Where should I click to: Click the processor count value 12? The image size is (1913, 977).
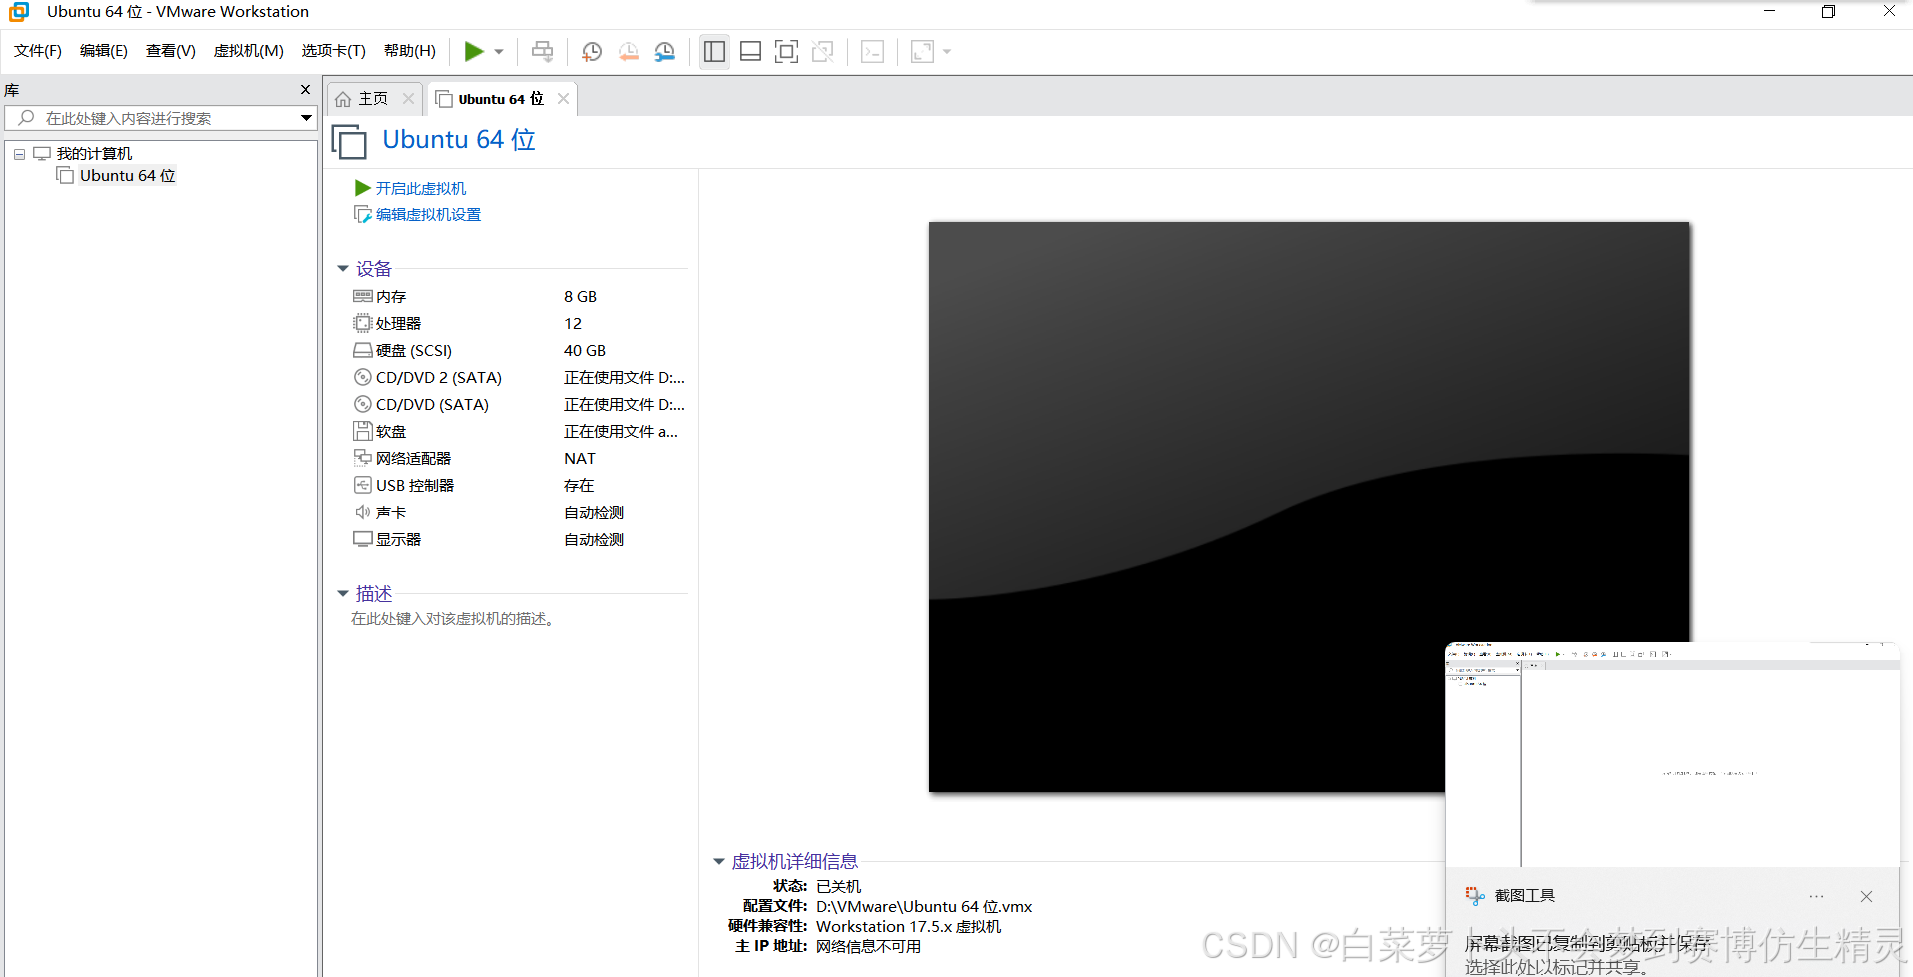[573, 324]
